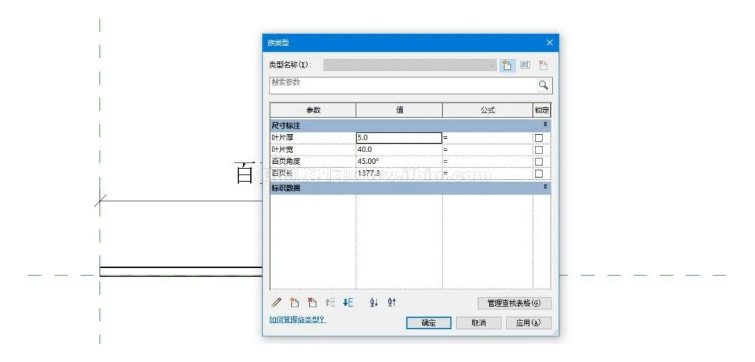Screen dimensions: 755x362
Task: Toggle lock checkbox for 百页角度 row
Action: (x=539, y=162)
